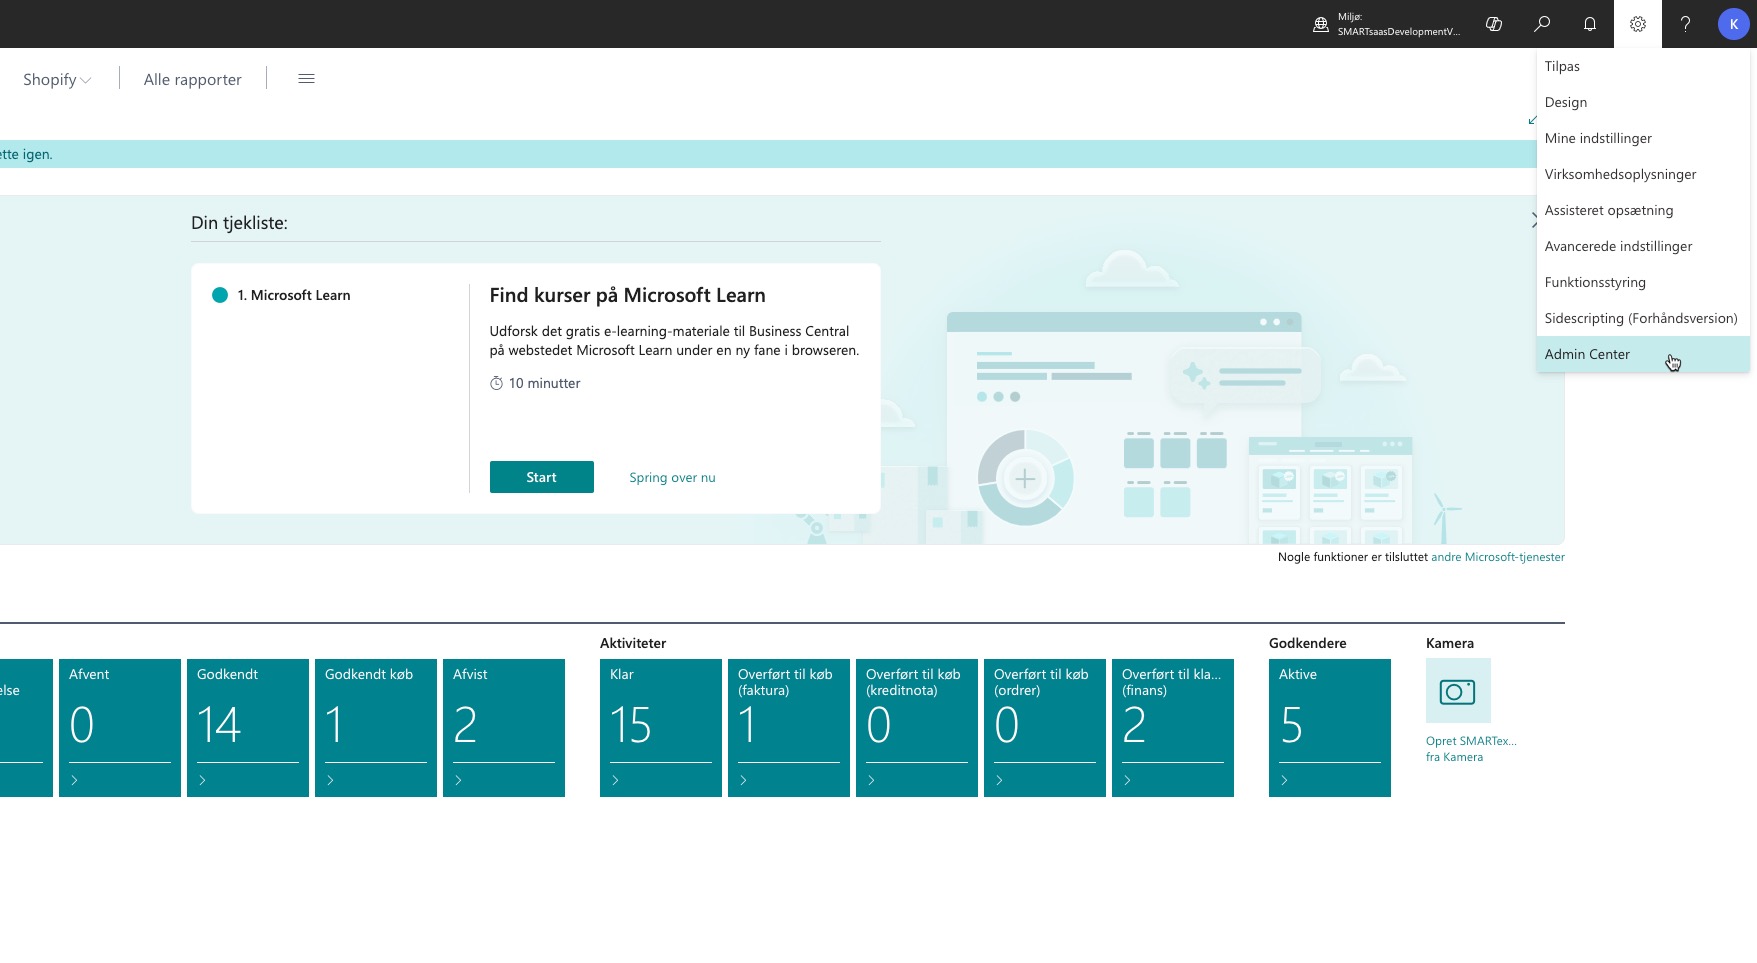
Task: Click the Spring over nu link
Action: (x=672, y=478)
